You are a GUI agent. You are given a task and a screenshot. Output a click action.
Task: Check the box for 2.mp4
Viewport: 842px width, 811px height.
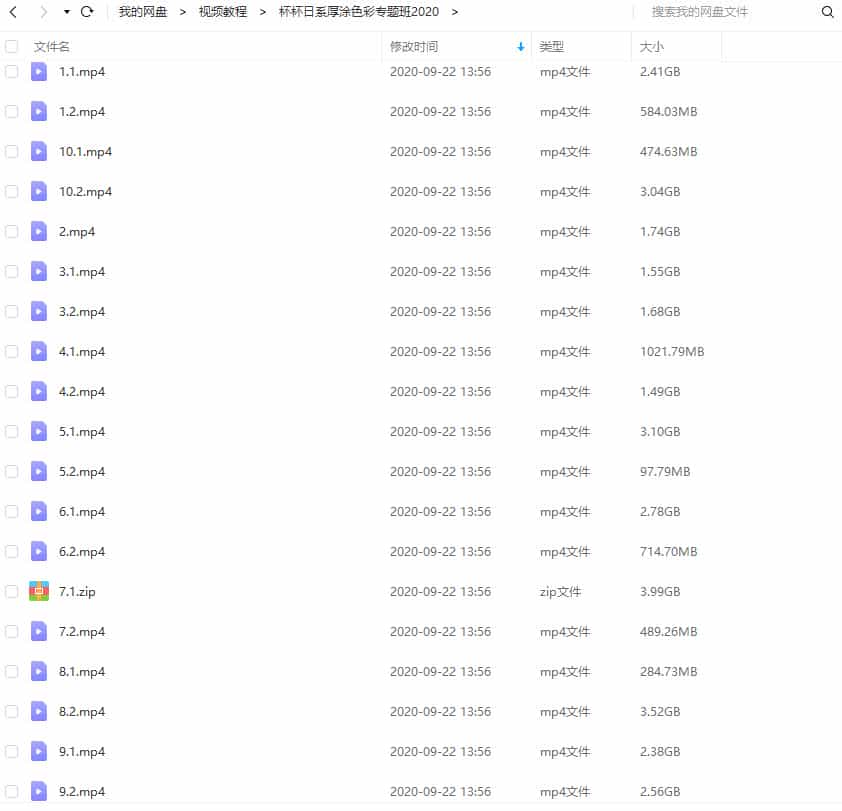pos(11,231)
